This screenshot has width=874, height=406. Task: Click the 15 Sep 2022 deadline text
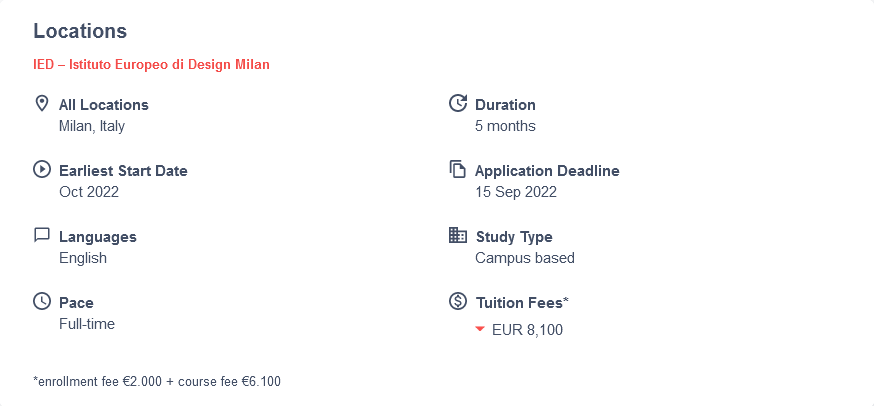click(516, 192)
